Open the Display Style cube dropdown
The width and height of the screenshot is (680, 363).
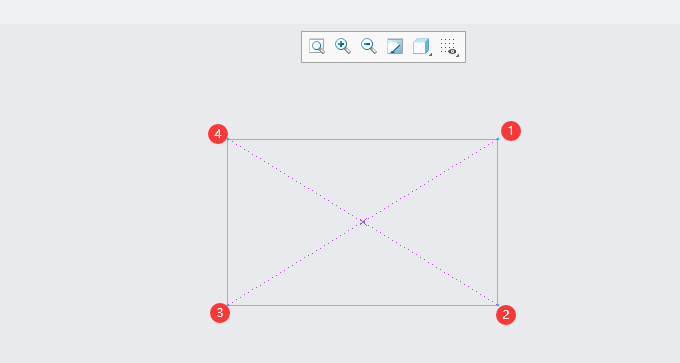click(x=422, y=46)
